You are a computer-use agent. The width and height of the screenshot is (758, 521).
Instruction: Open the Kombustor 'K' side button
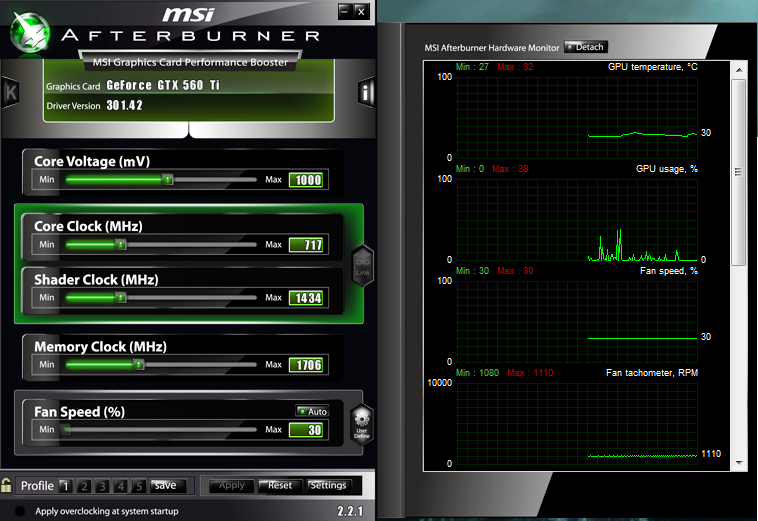[11, 94]
